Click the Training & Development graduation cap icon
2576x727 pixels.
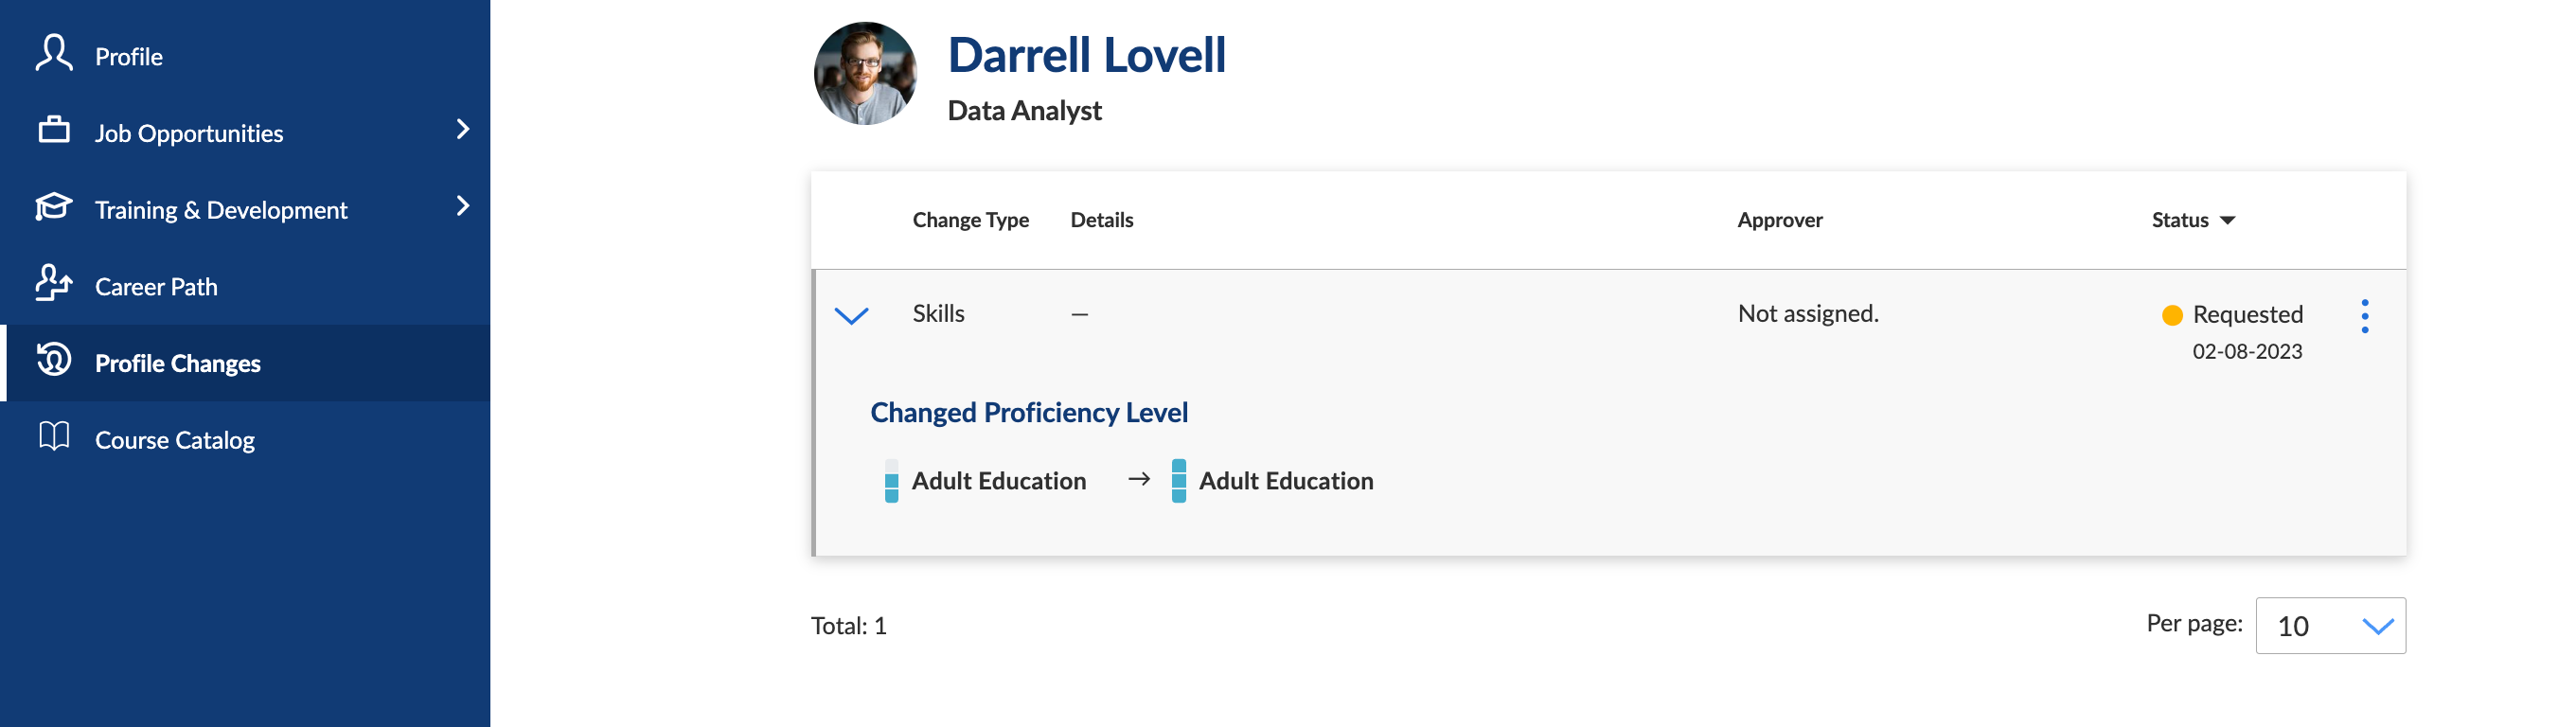54,207
